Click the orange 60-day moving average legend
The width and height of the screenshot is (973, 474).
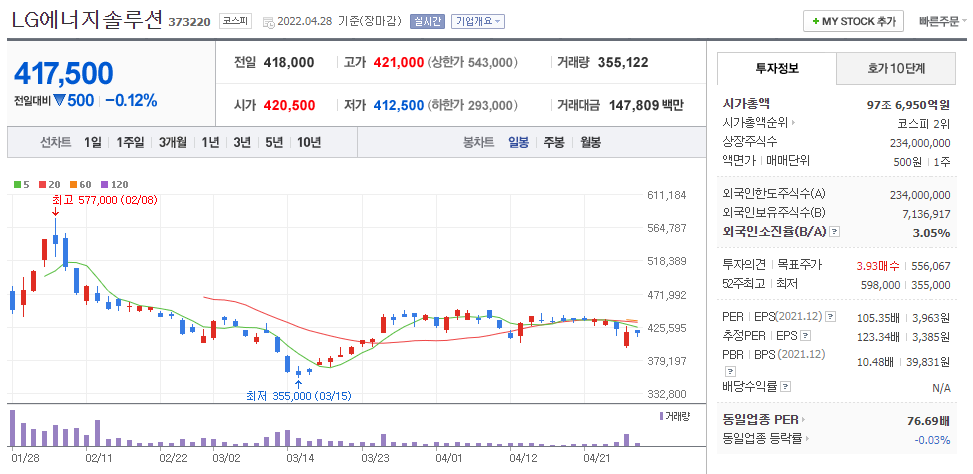pos(81,184)
